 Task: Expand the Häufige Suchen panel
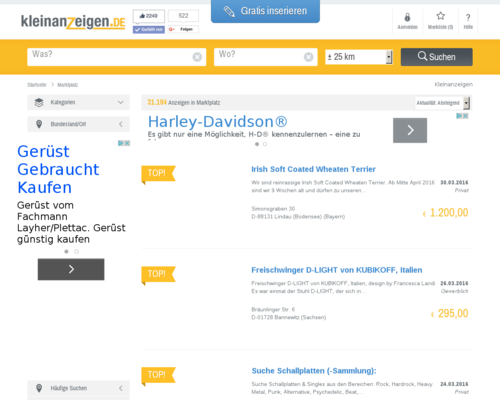point(78,388)
